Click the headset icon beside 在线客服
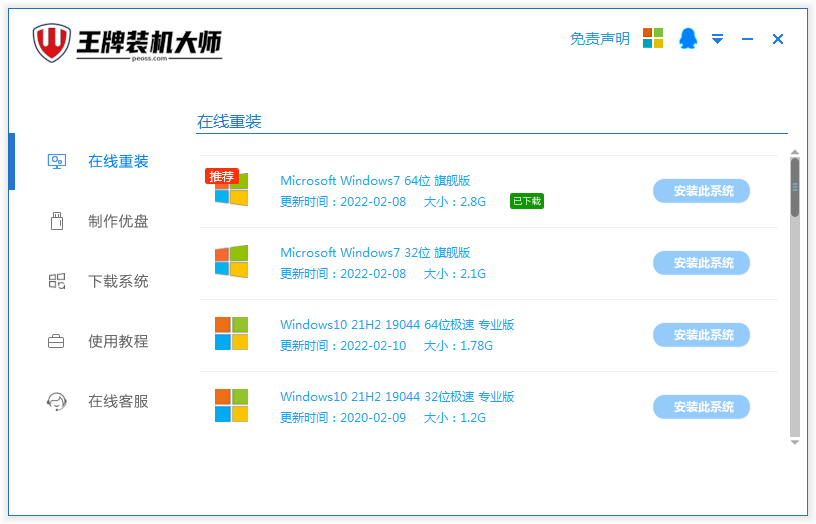816x524 pixels. coord(57,401)
